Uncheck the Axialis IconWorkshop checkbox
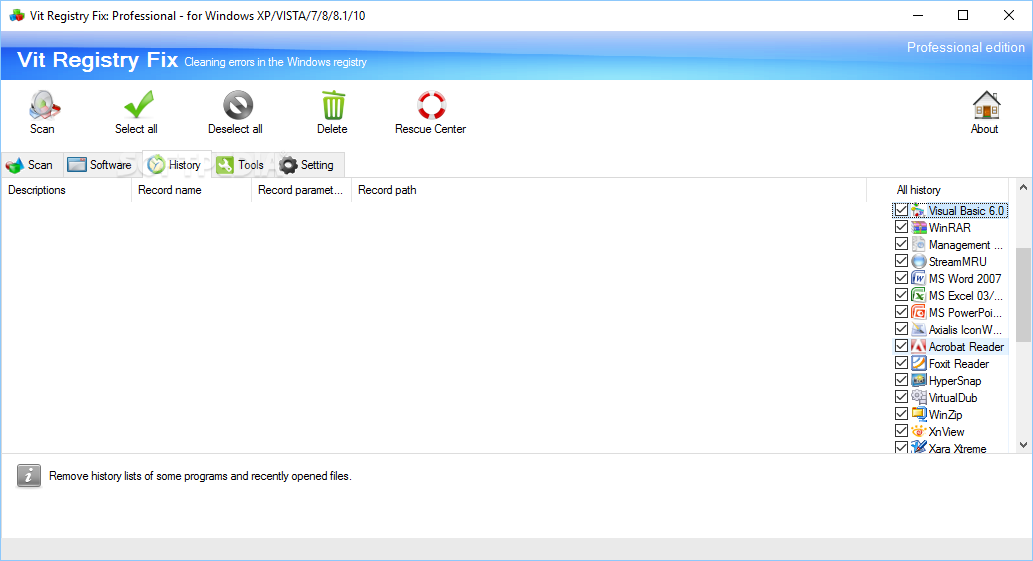The width and height of the screenshot is (1033, 561). (x=901, y=329)
